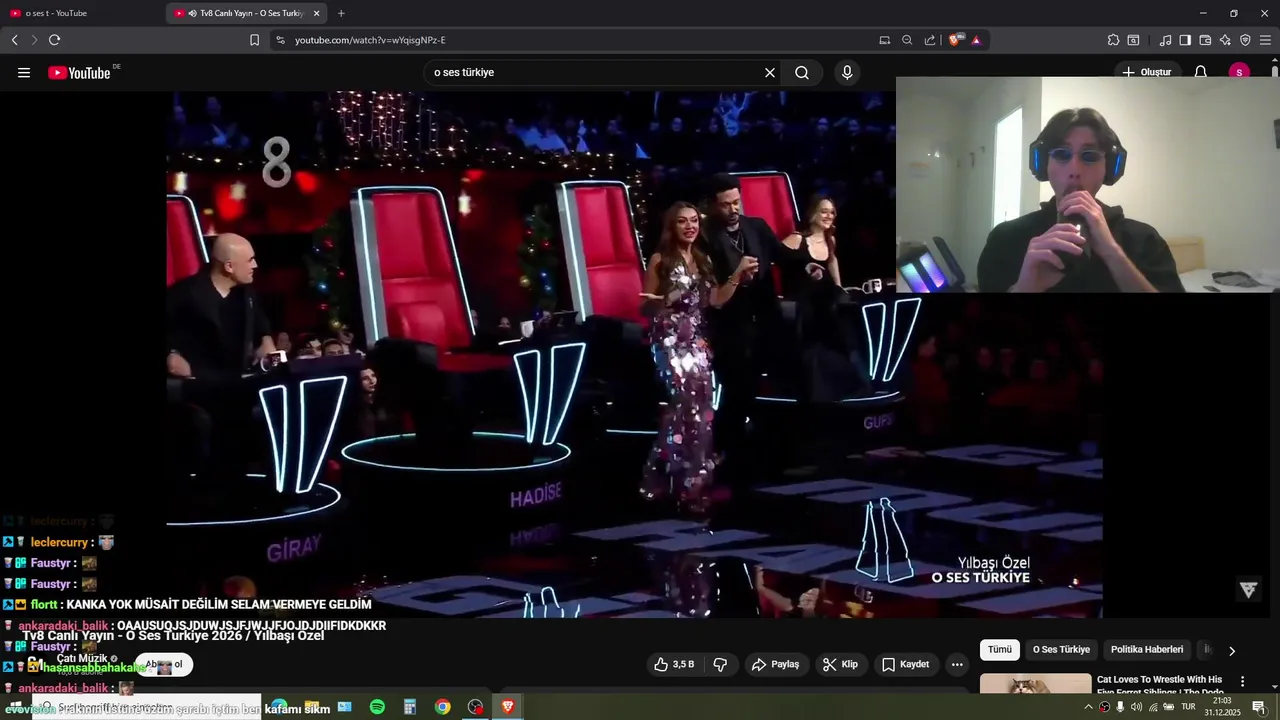Bookmark this page
This screenshot has height=720, width=1280.
click(254, 40)
